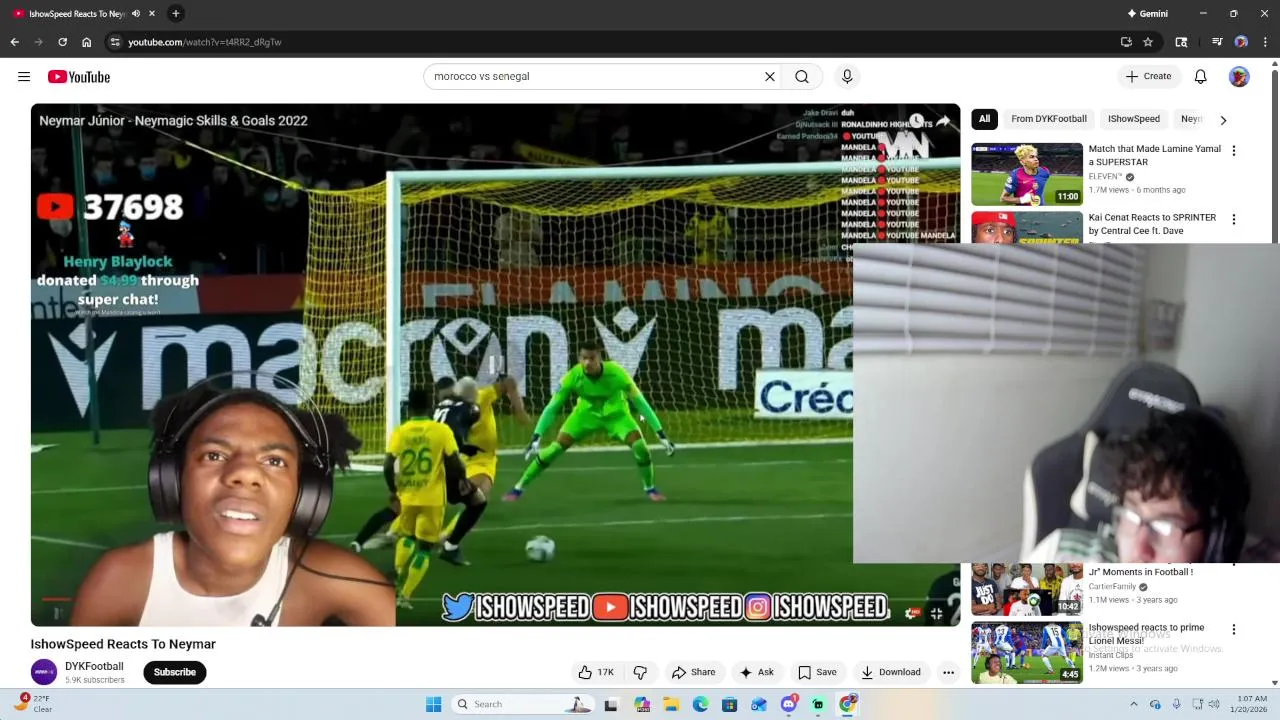Viewport: 1280px width, 720px height.
Task: Close the IshowSpeed Reacts tab
Action: 152,13
